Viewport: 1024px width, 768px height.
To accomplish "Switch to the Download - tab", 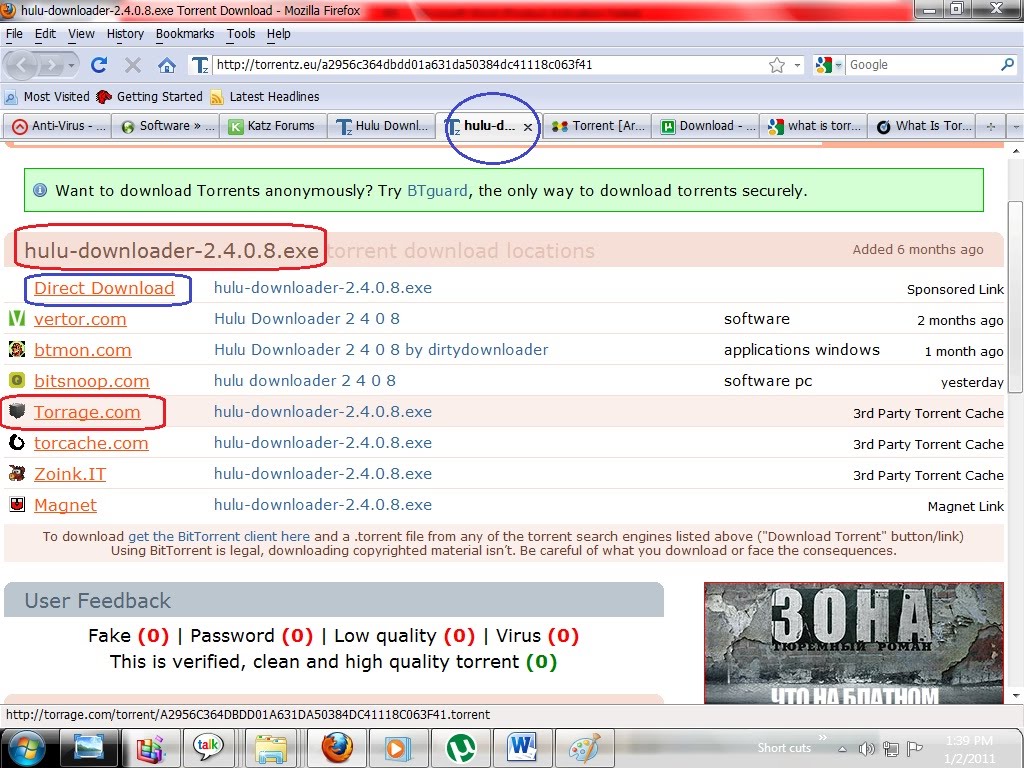I will pyautogui.click(x=705, y=126).
